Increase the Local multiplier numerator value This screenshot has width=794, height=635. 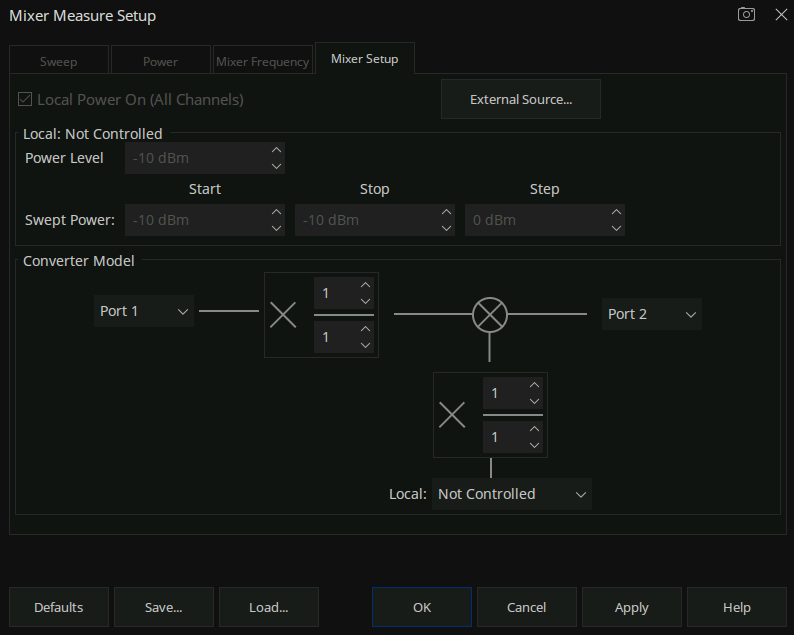[x=534, y=386]
